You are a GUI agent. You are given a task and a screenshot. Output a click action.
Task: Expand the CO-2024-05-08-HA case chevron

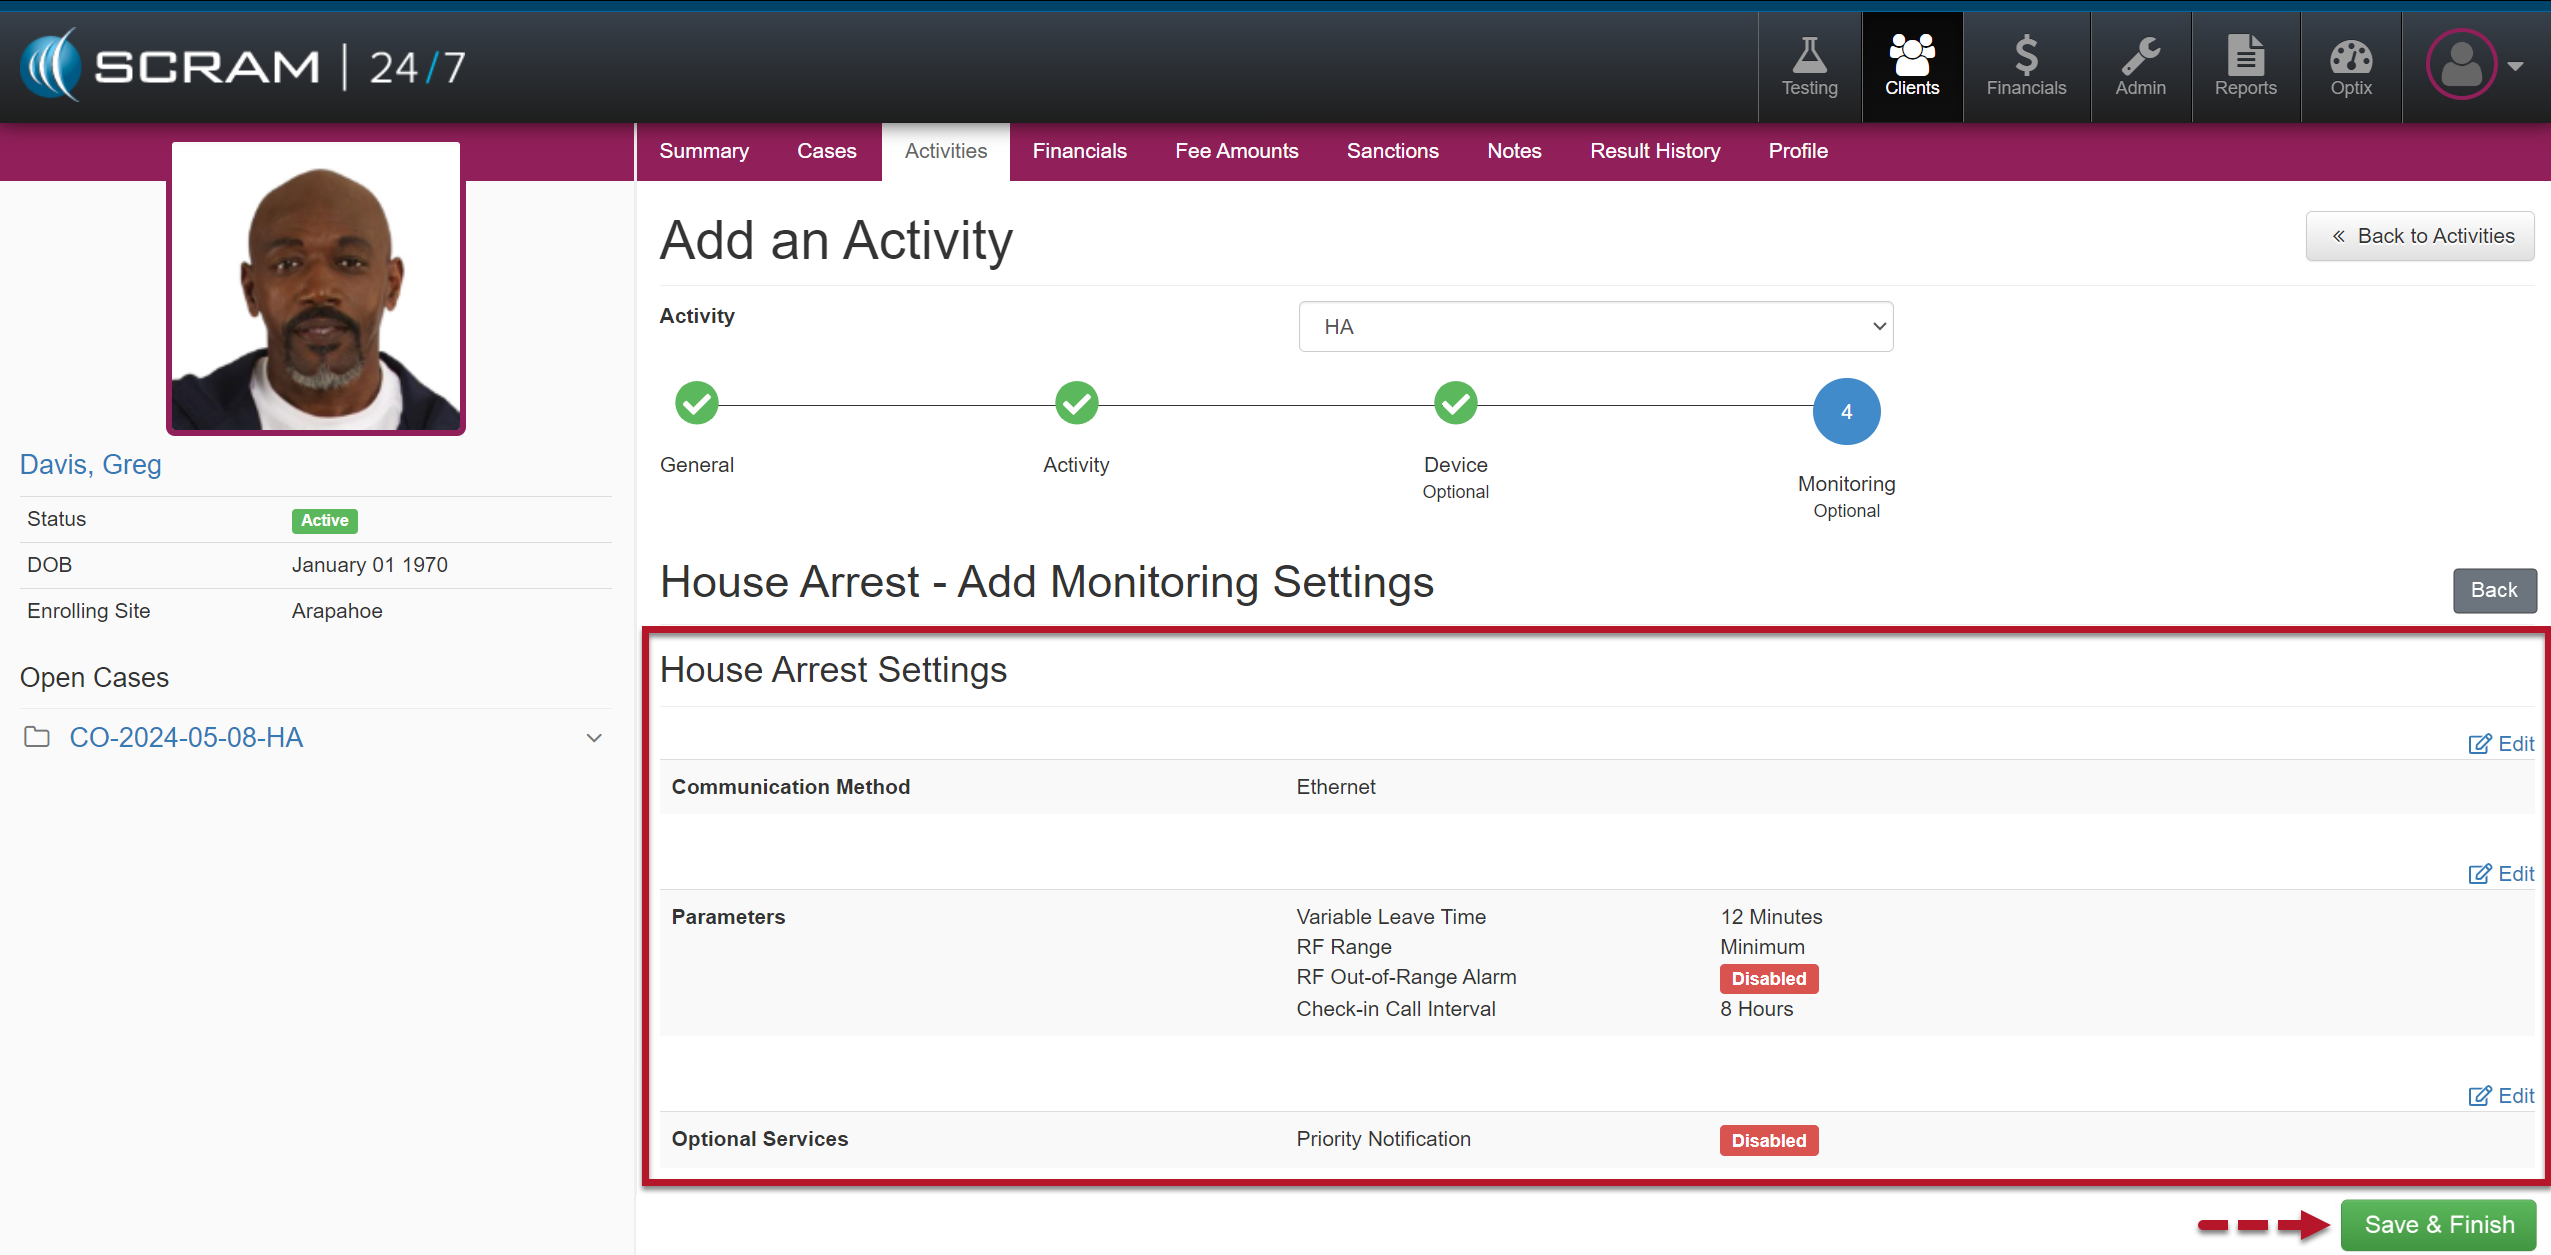pos(594,738)
